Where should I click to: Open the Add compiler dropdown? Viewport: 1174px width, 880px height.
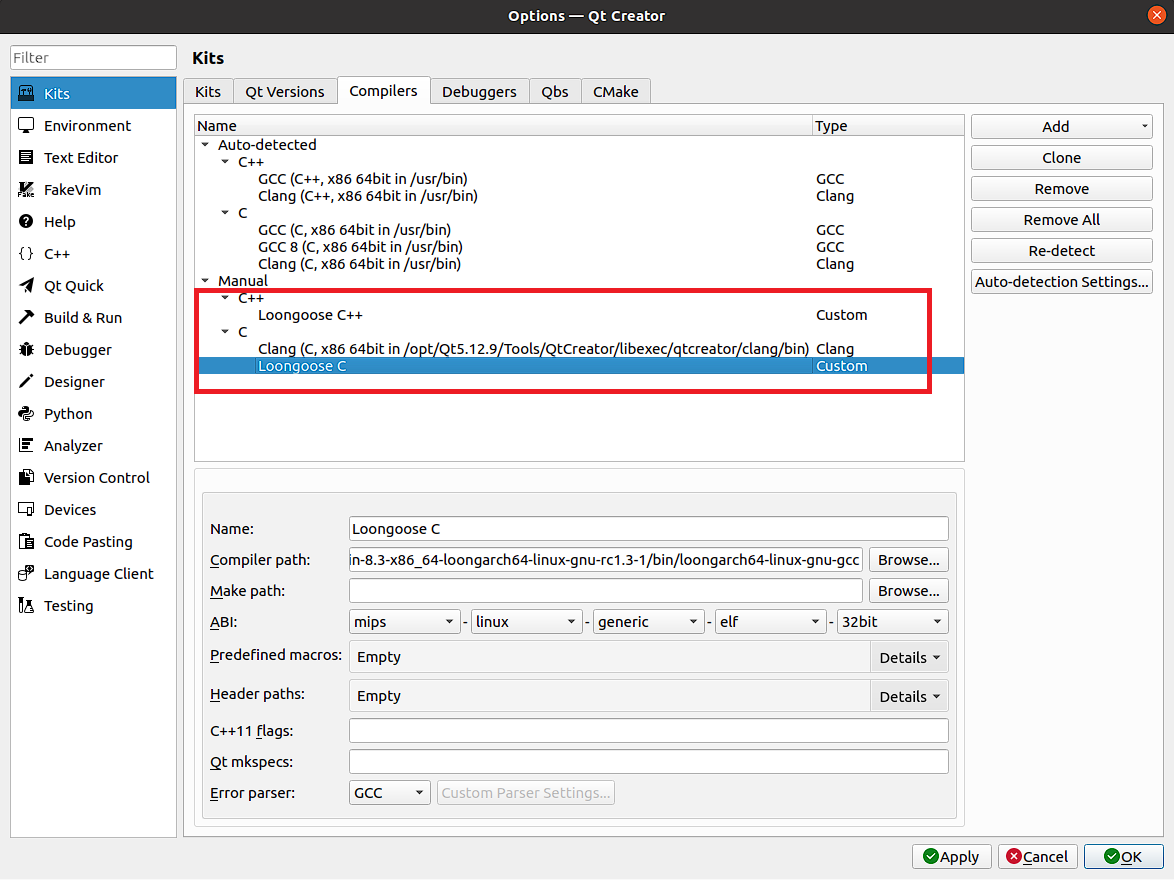[1061, 127]
